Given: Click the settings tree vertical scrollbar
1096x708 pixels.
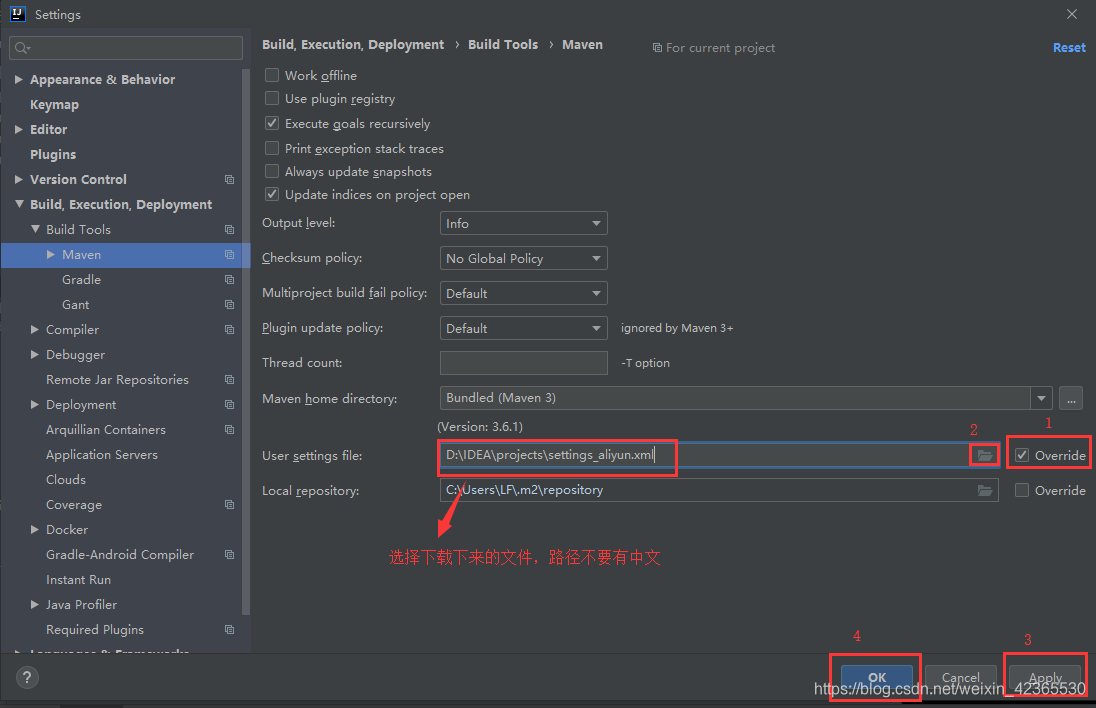Looking at the screenshot, I should tap(246, 342).
